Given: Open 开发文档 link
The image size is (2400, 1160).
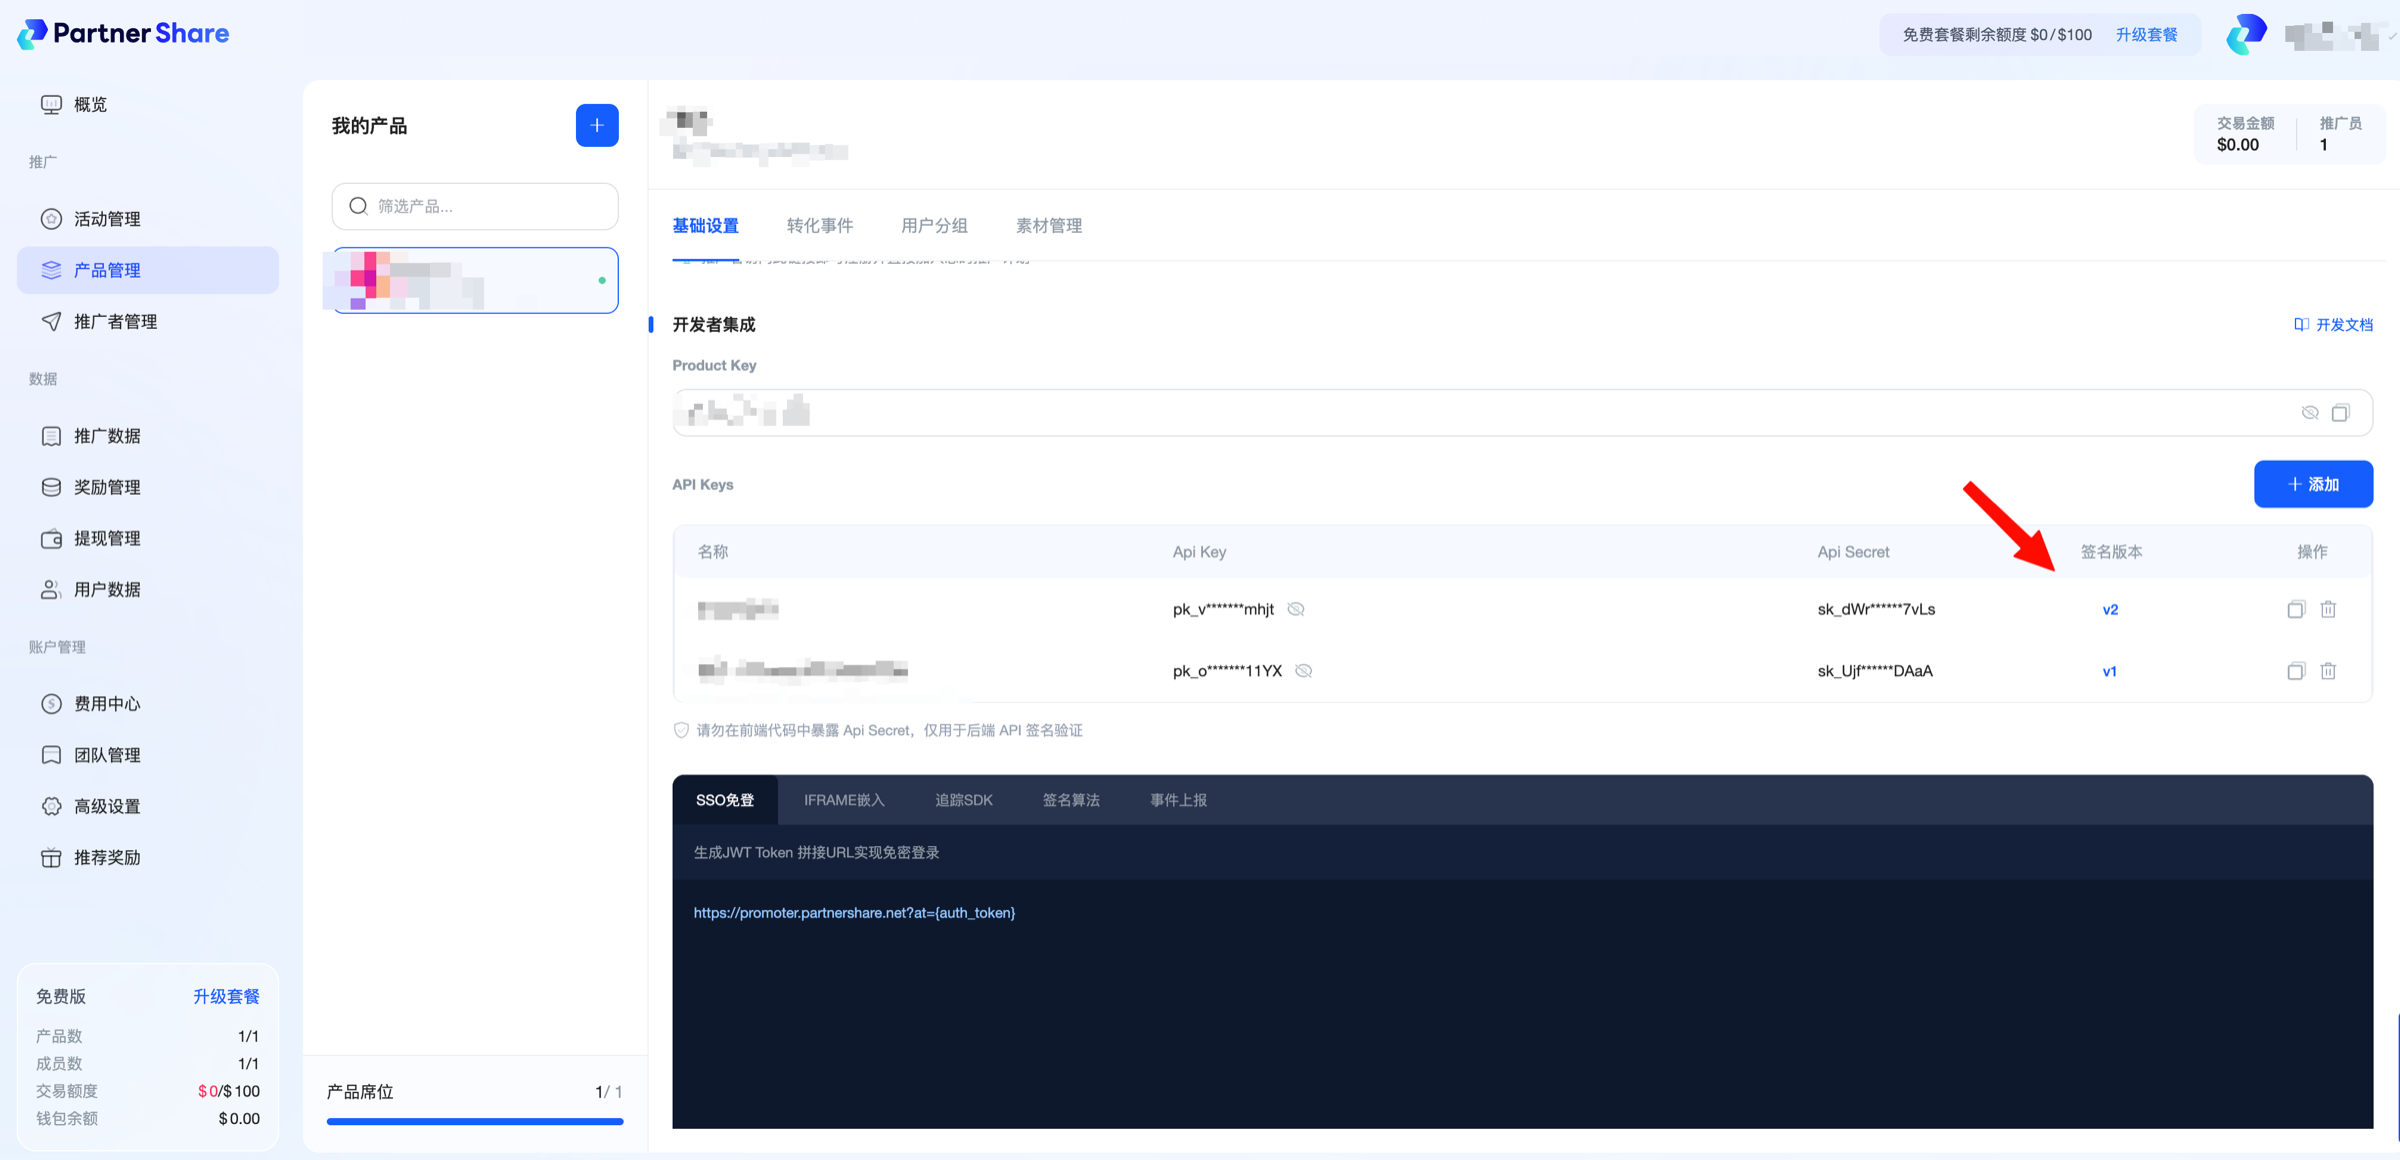Looking at the screenshot, I should 2333,324.
